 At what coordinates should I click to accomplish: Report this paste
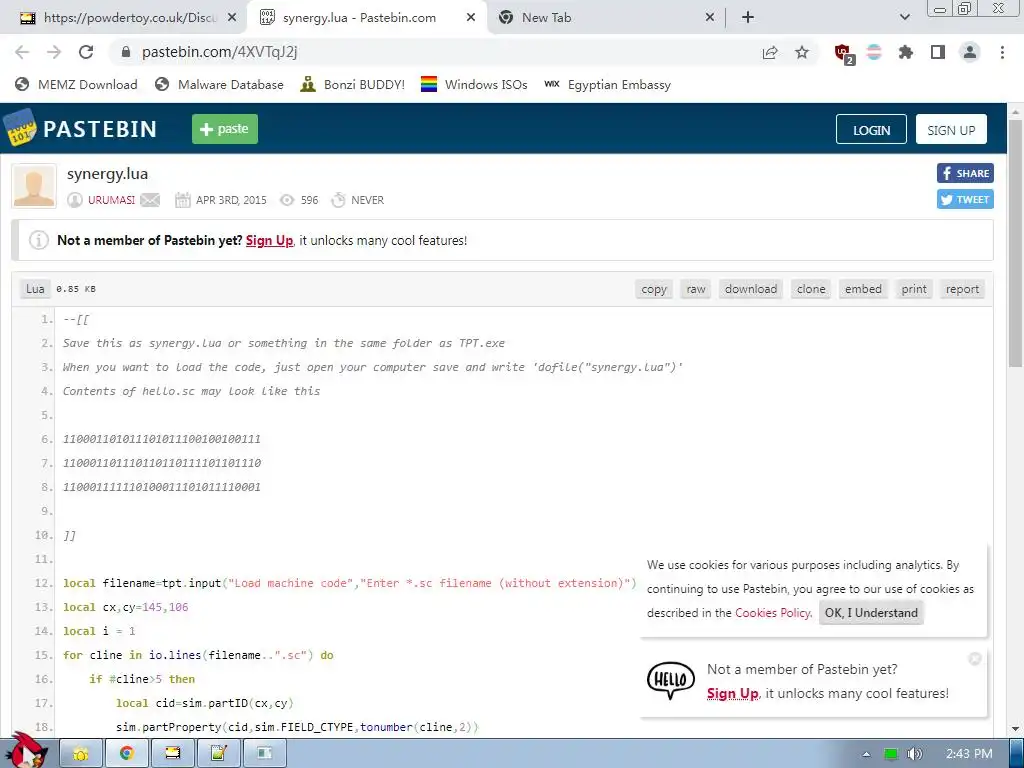click(962, 289)
